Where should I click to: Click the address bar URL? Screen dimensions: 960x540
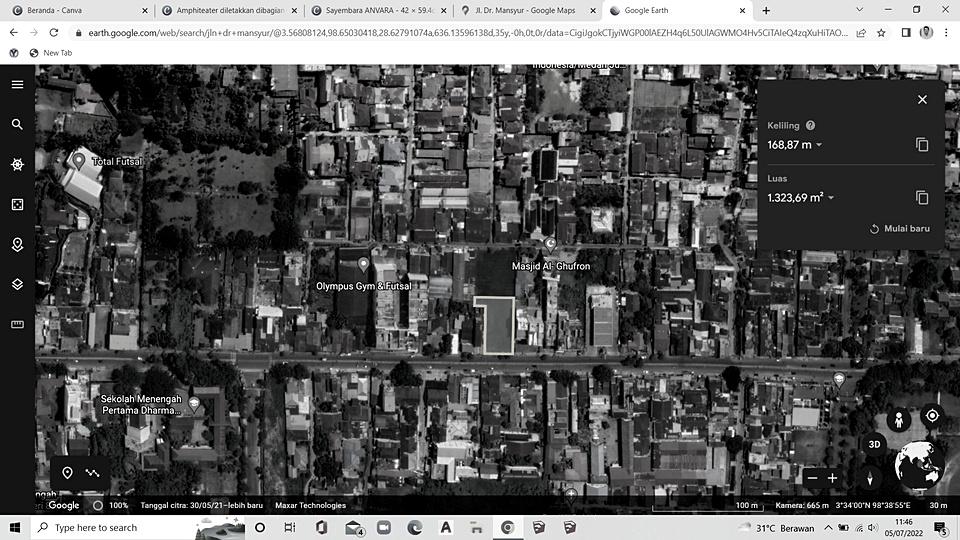coord(468,33)
